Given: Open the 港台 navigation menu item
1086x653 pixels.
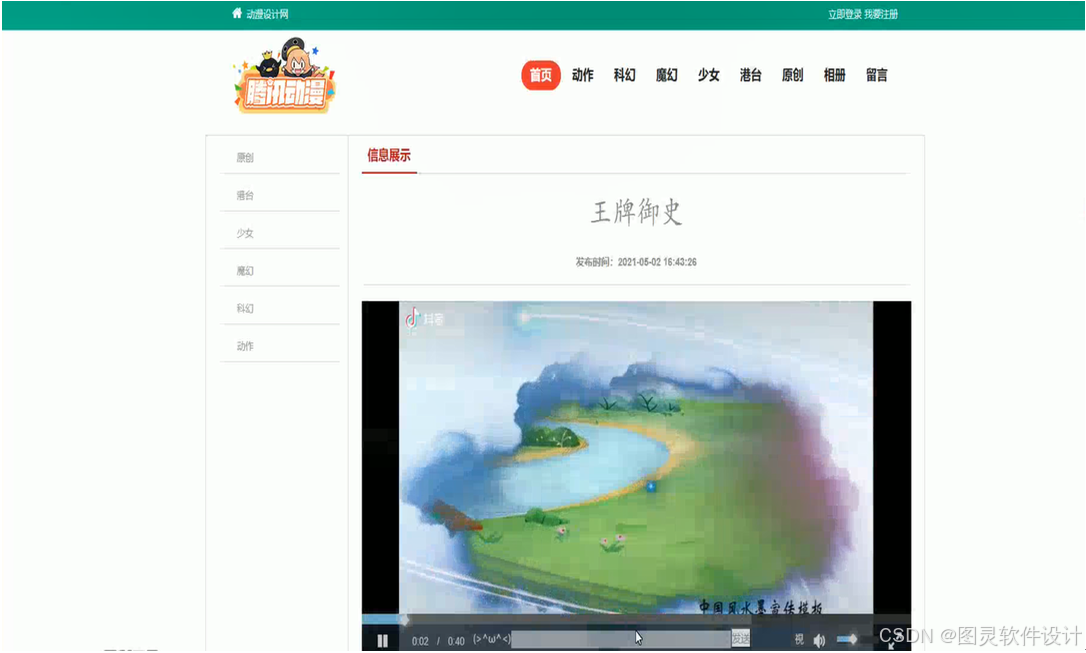Looking at the screenshot, I should click(751, 75).
